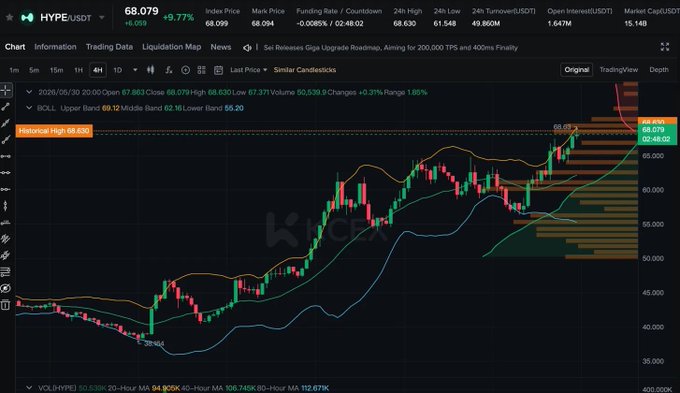Select the crosshair cursor tool
The height and width of the screenshot is (393, 680).
pyautogui.click(x=6, y=90)
